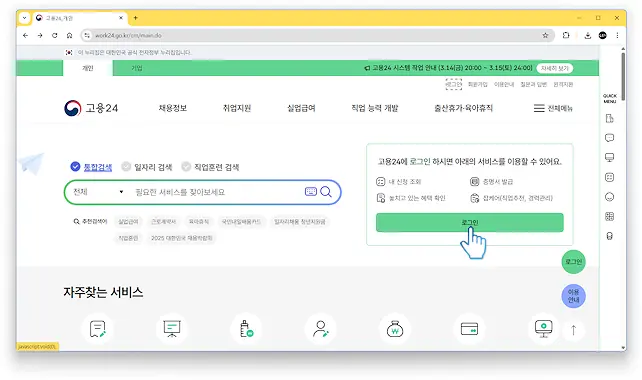Open the chat bubble icon in Quick Menu
Image resolution: width=642 pixels, height=380 pixels.
coord(610,138)
